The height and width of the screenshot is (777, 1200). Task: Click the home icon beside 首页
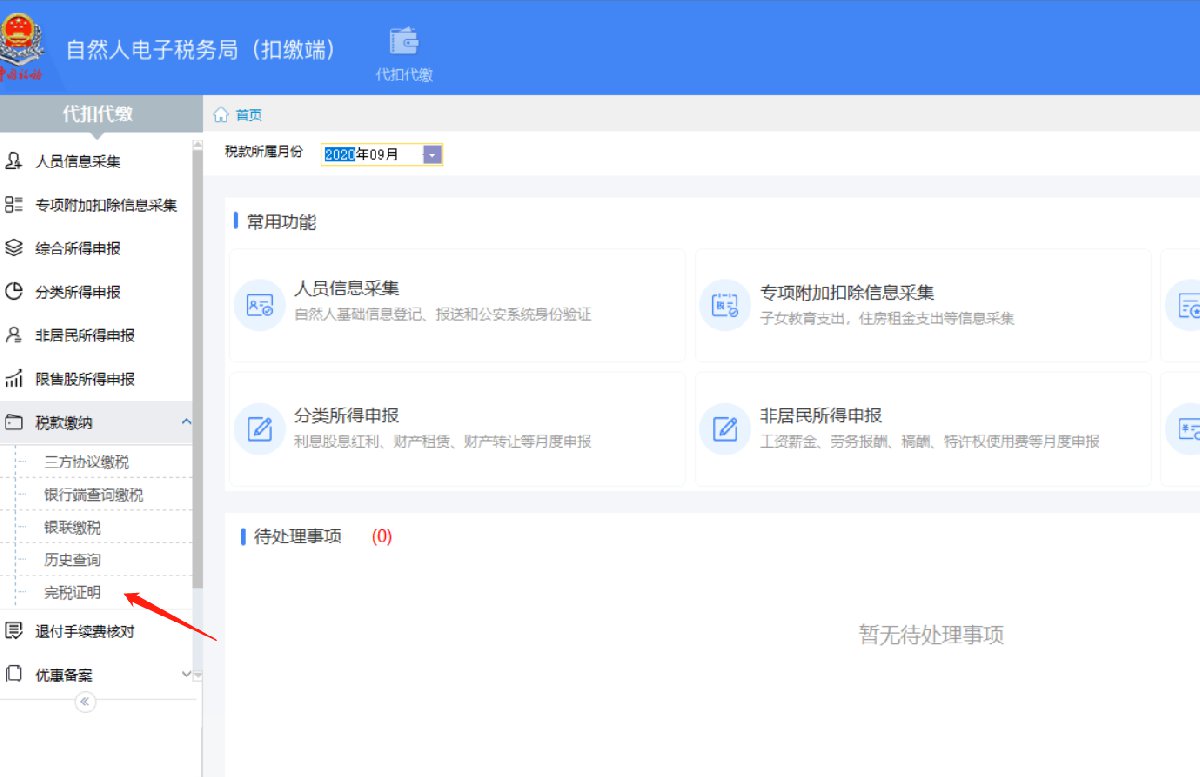coord(221,115)
